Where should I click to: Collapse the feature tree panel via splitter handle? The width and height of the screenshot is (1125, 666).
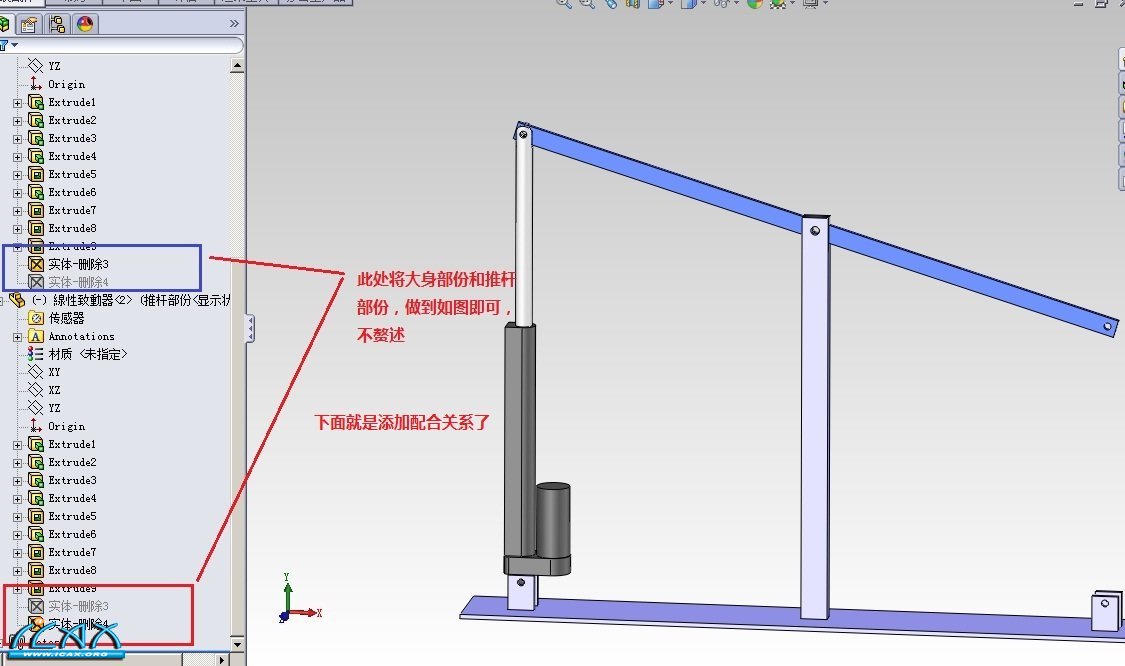[x=250, y=329]
